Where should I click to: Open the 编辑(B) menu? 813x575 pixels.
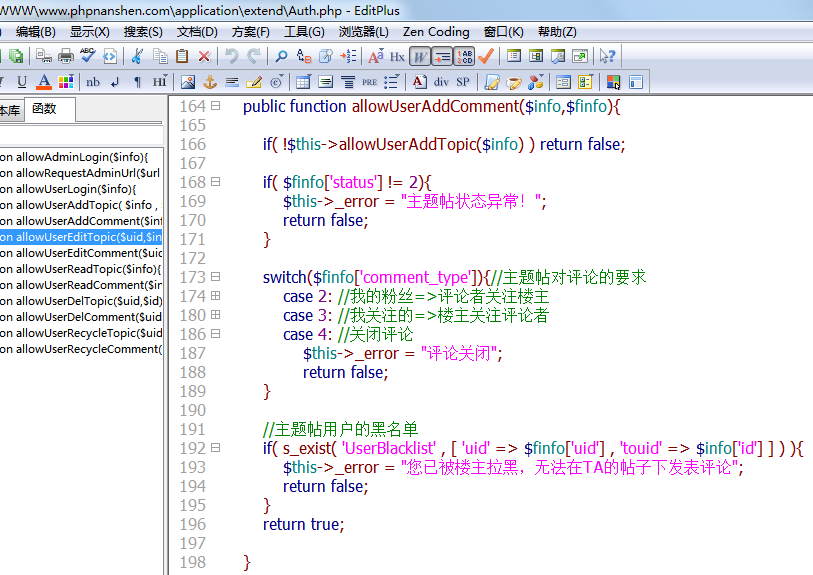click(36, 32)
